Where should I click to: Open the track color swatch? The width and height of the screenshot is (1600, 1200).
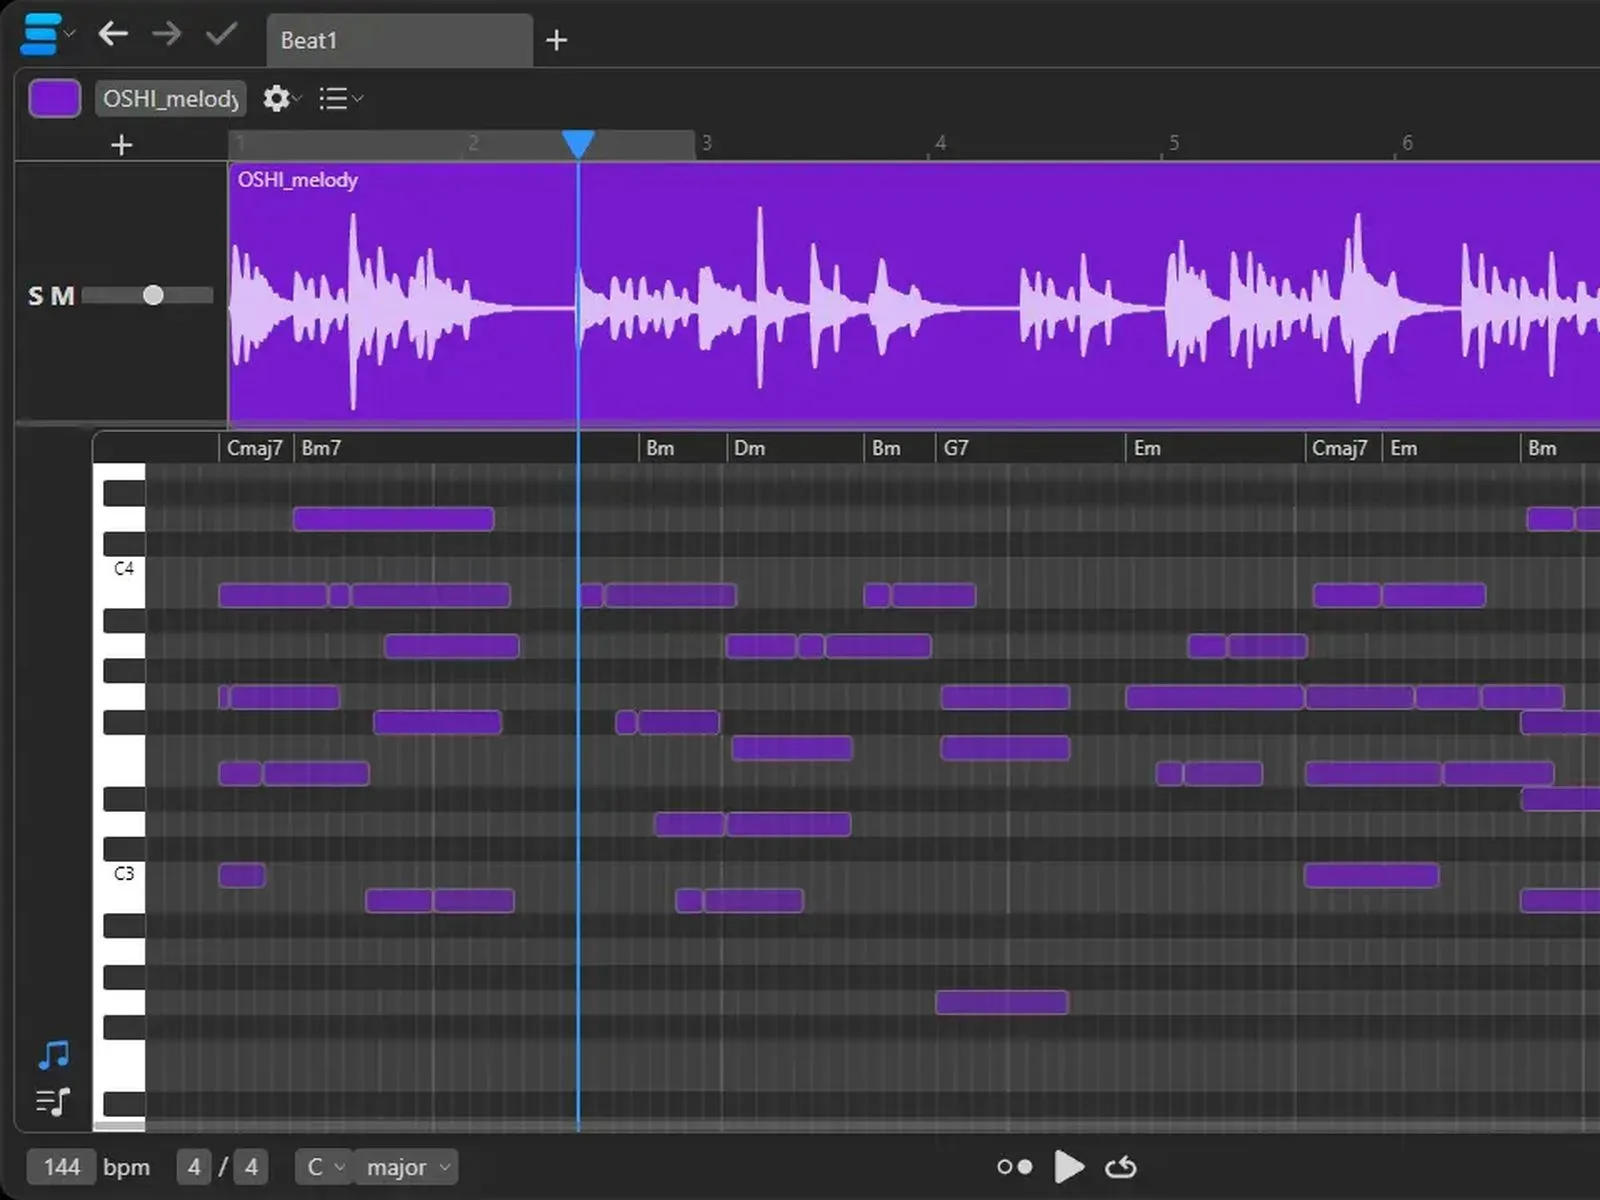click(x=55, y=98)
